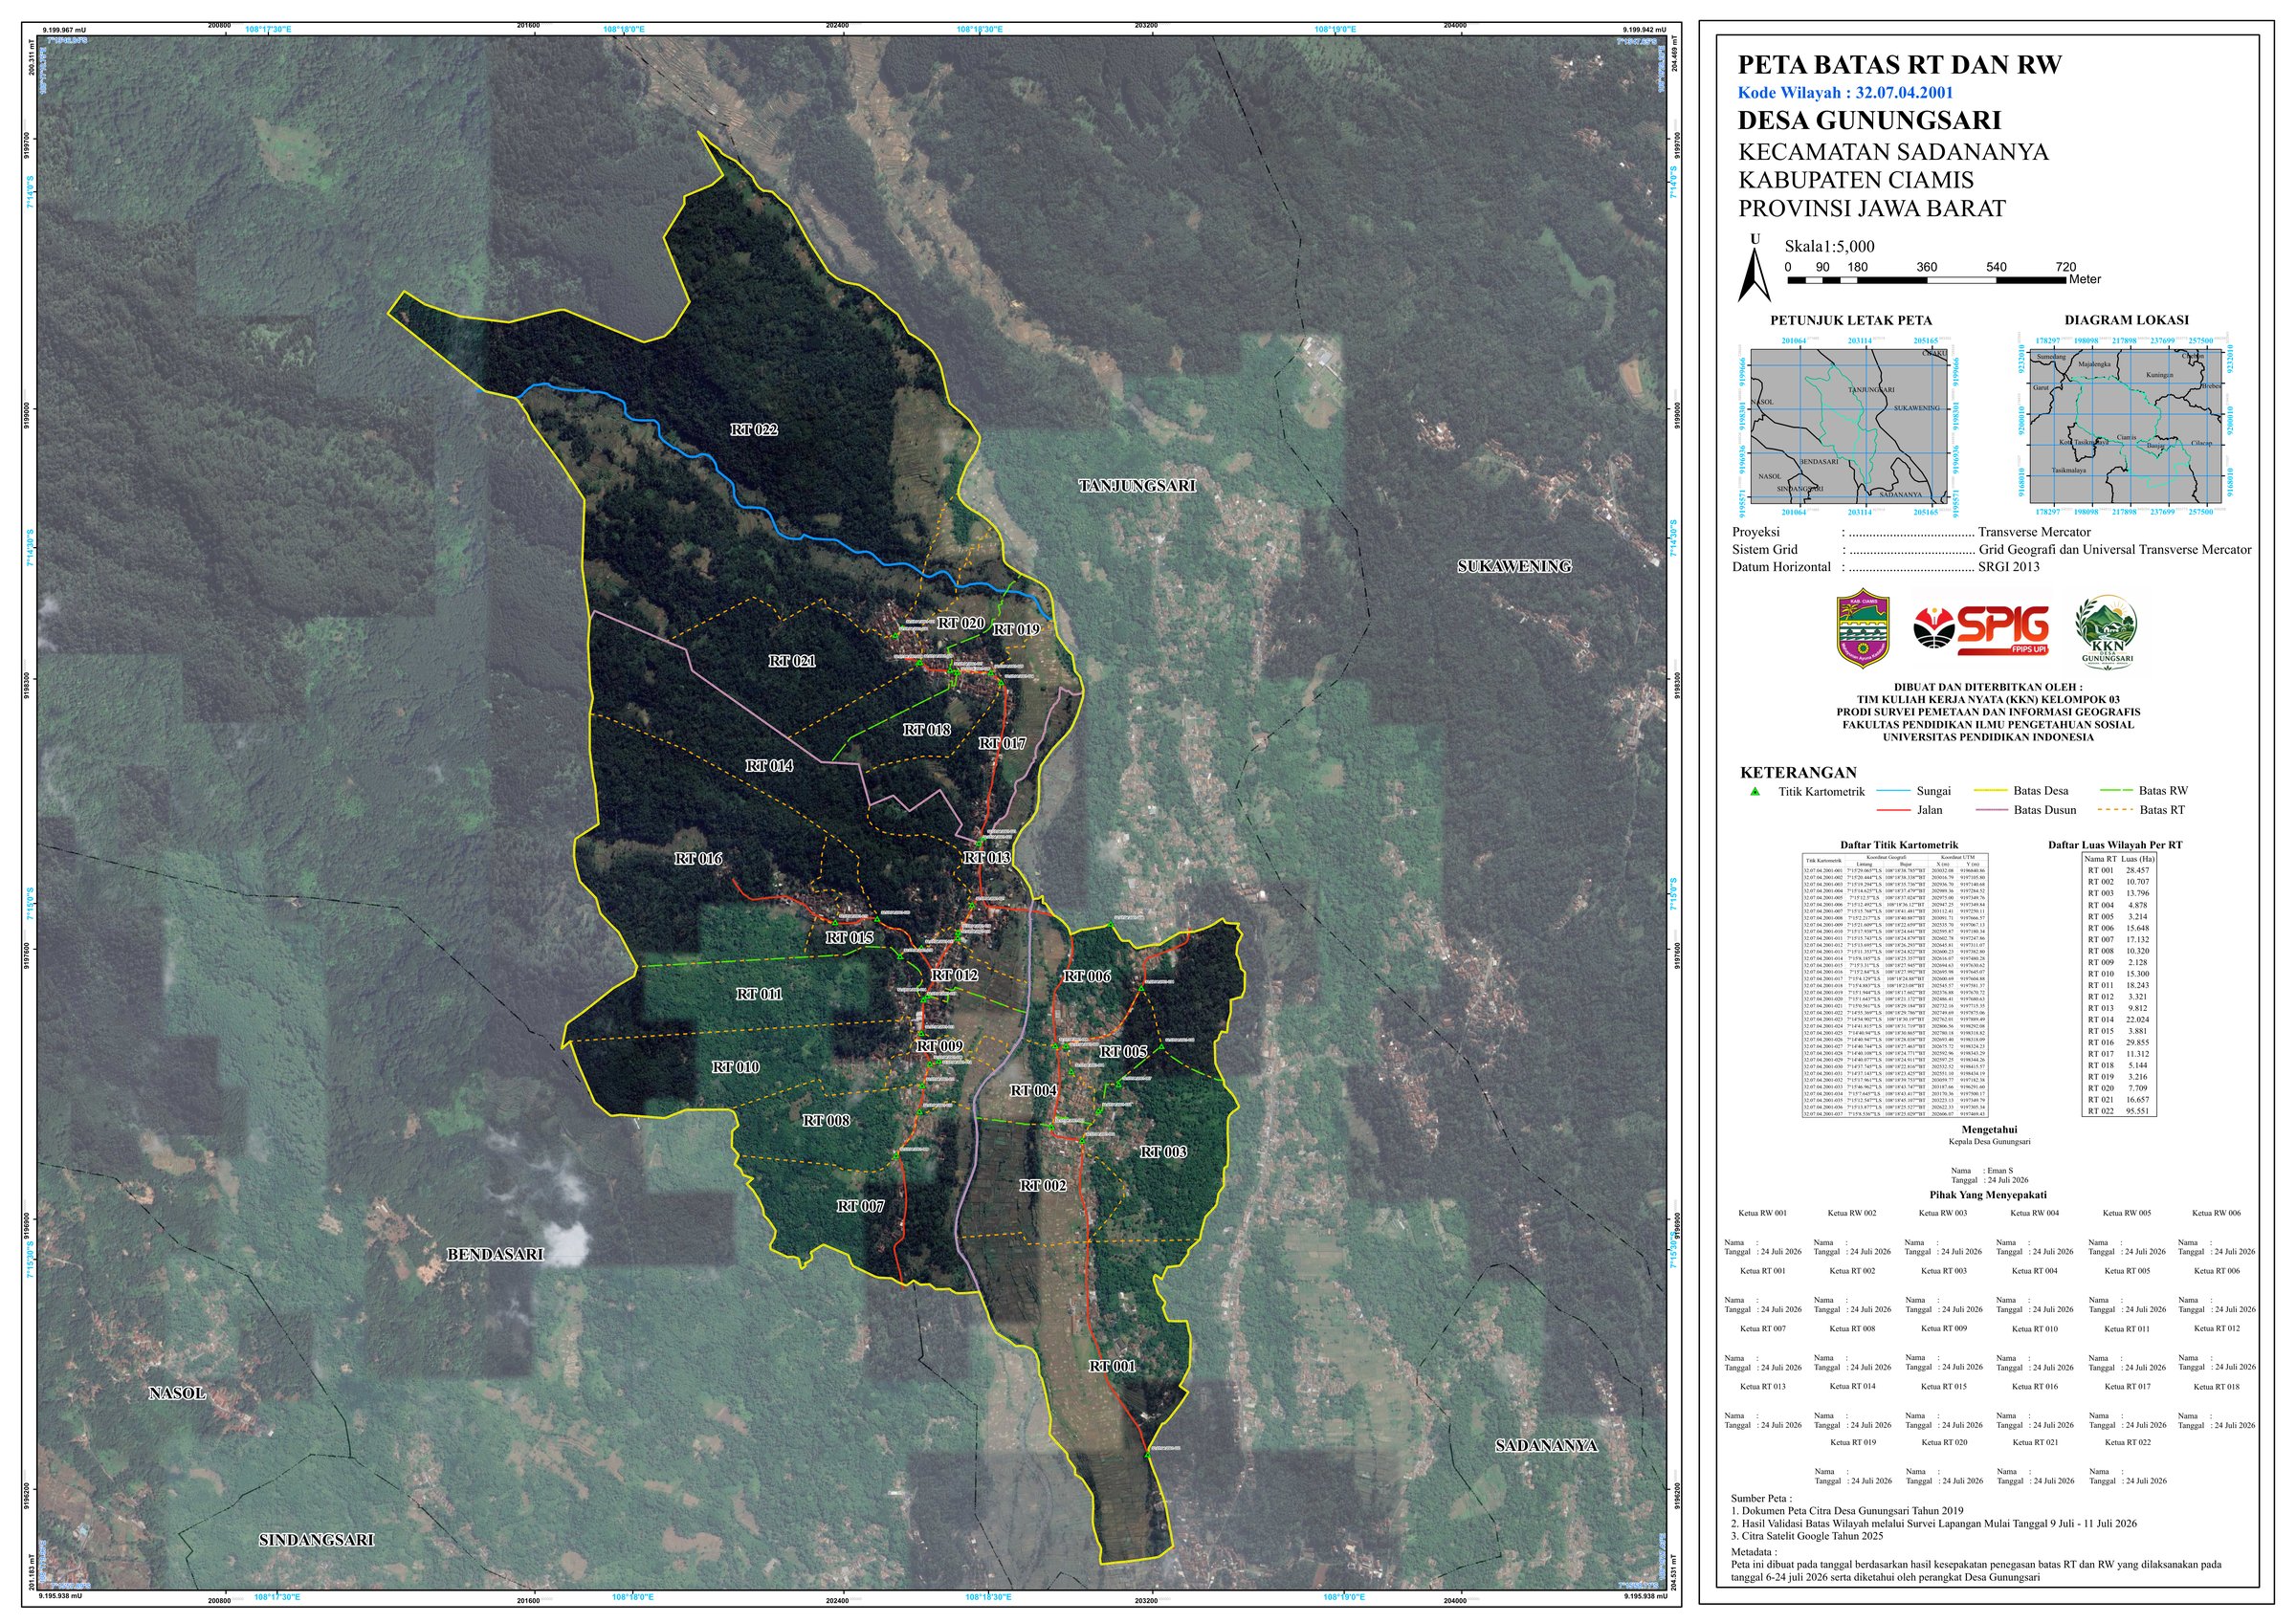Image resolution: width=2296 pixels, height=1623 pixels.
Task: Click the KKN Desa Gunungsari logo
Action: [x=2107, y=631]
